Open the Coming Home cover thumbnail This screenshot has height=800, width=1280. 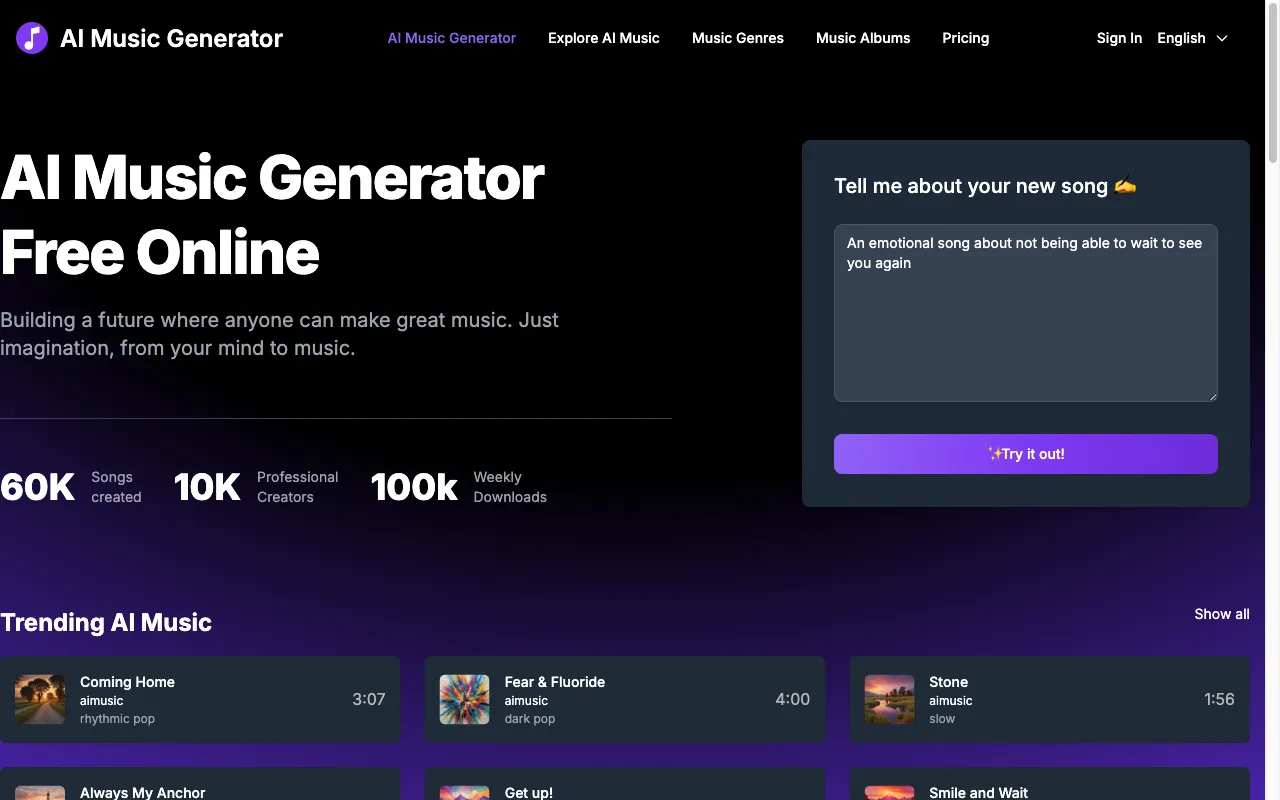[x=40, y=699]
